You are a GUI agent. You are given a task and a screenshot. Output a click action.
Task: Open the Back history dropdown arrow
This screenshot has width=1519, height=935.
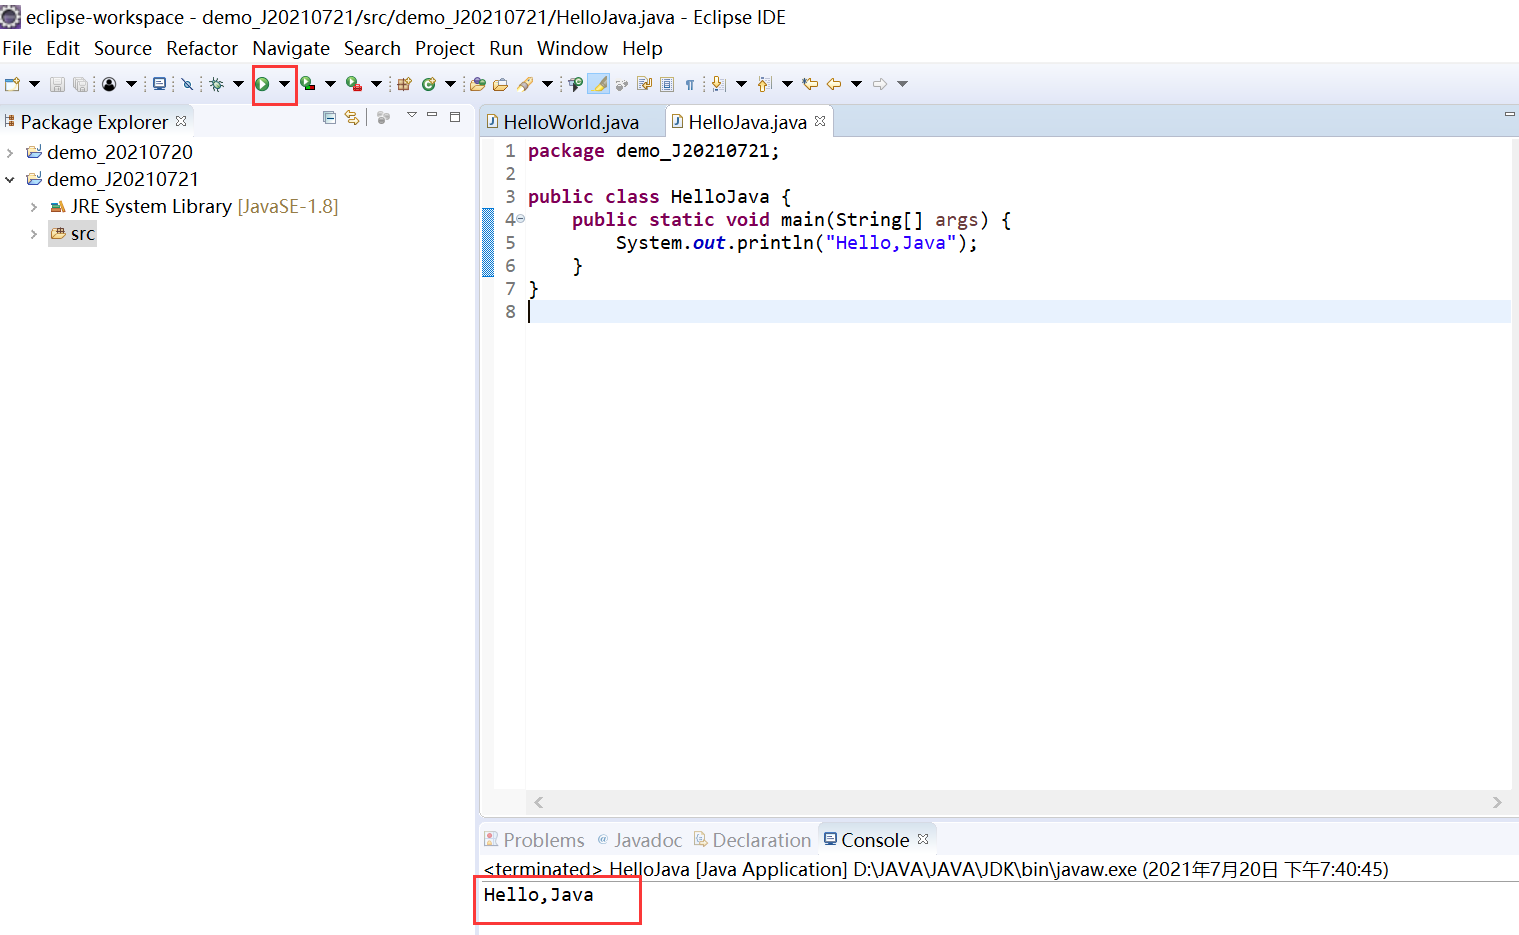(x=856, y=84)
